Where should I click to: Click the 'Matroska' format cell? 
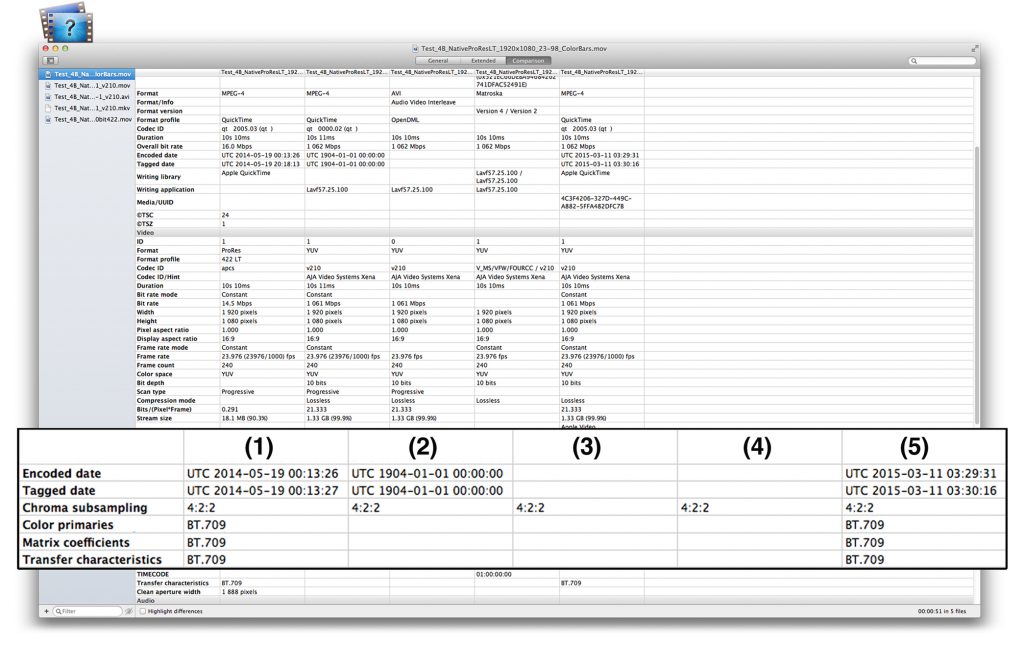(489, 93)
